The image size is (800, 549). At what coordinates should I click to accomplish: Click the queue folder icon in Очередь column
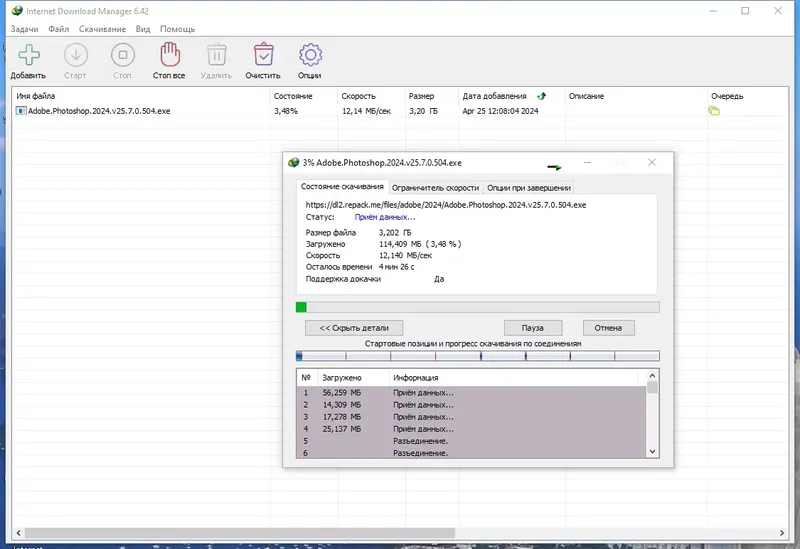click(714, 111)
